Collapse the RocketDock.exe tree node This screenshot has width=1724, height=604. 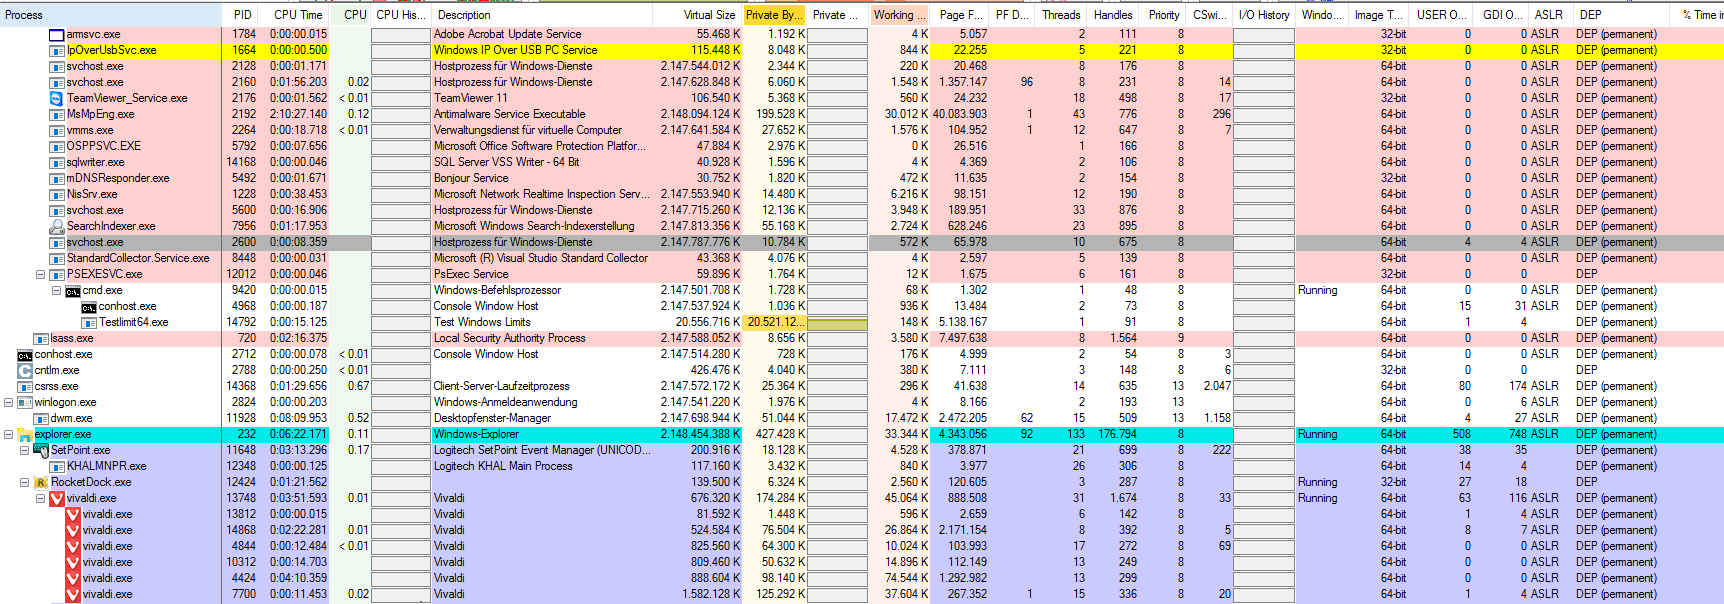point(24,482)
